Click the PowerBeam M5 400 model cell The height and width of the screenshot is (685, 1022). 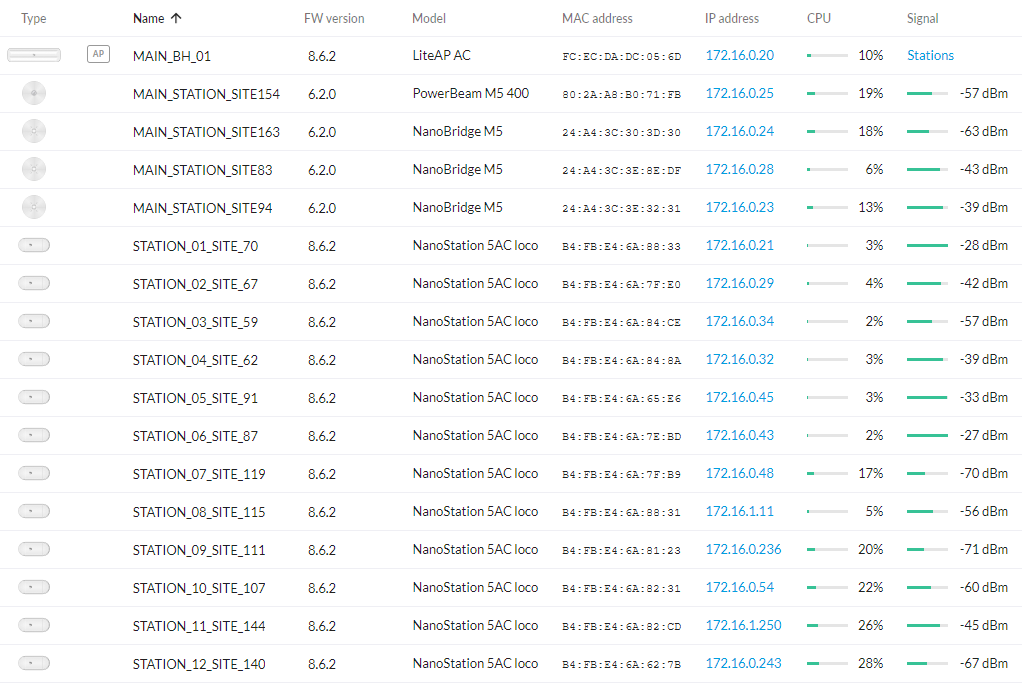[471, 93]
